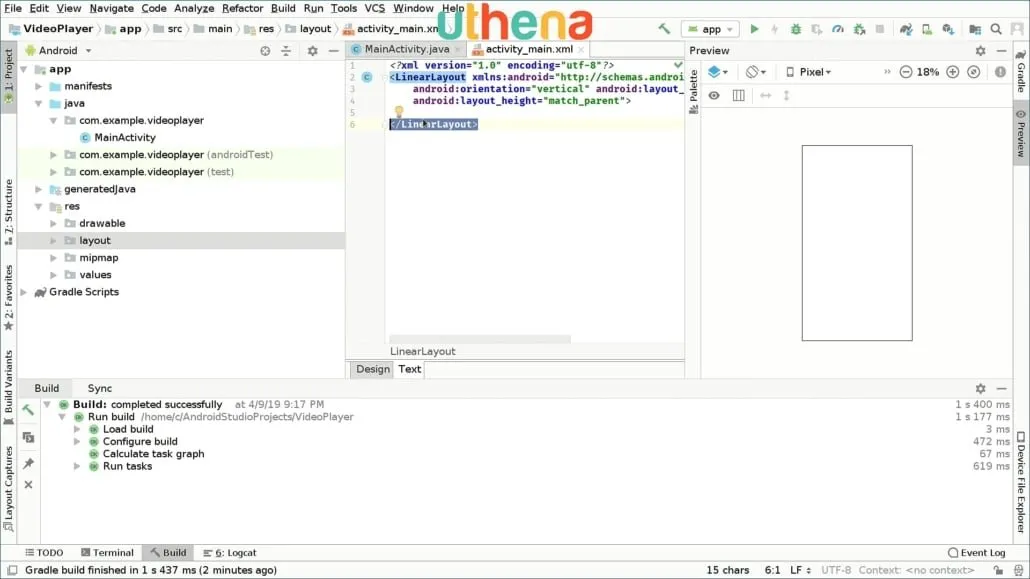Zoom out the layout preview
The image size is (1030, 579).
point(906,72)
